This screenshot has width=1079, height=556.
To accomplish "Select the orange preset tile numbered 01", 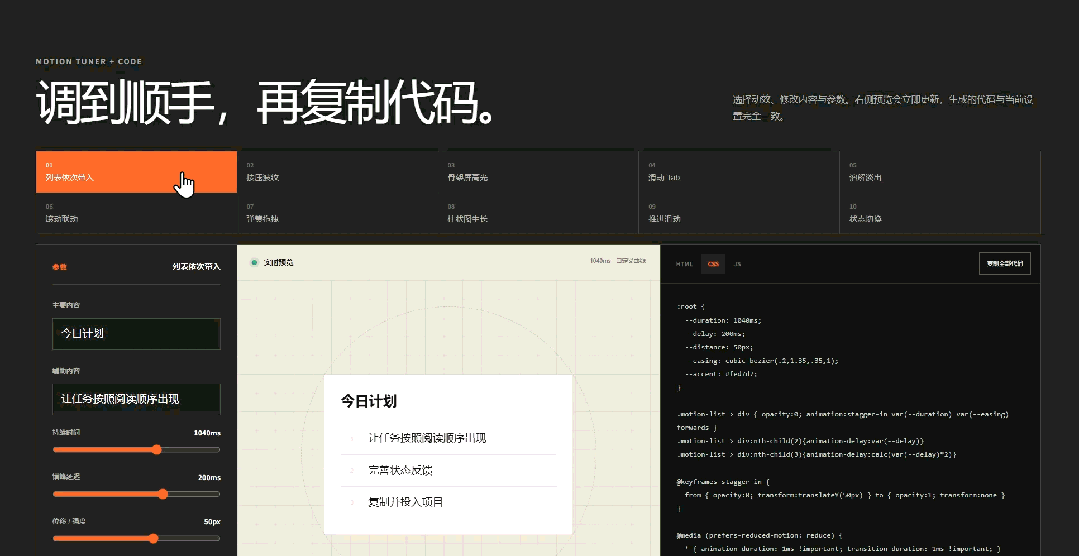I will click(x=136, y=172).
